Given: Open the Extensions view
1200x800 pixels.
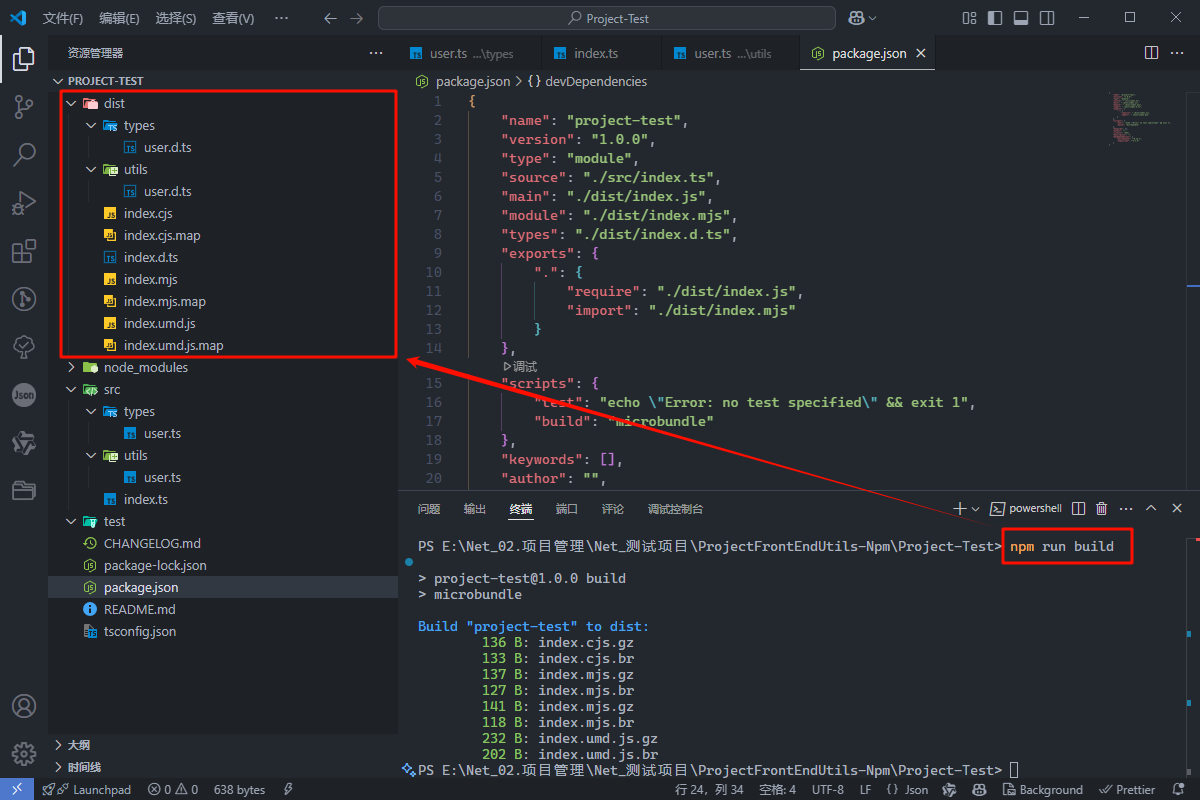Looking at the screenshot, I should (x=24, y=251).
